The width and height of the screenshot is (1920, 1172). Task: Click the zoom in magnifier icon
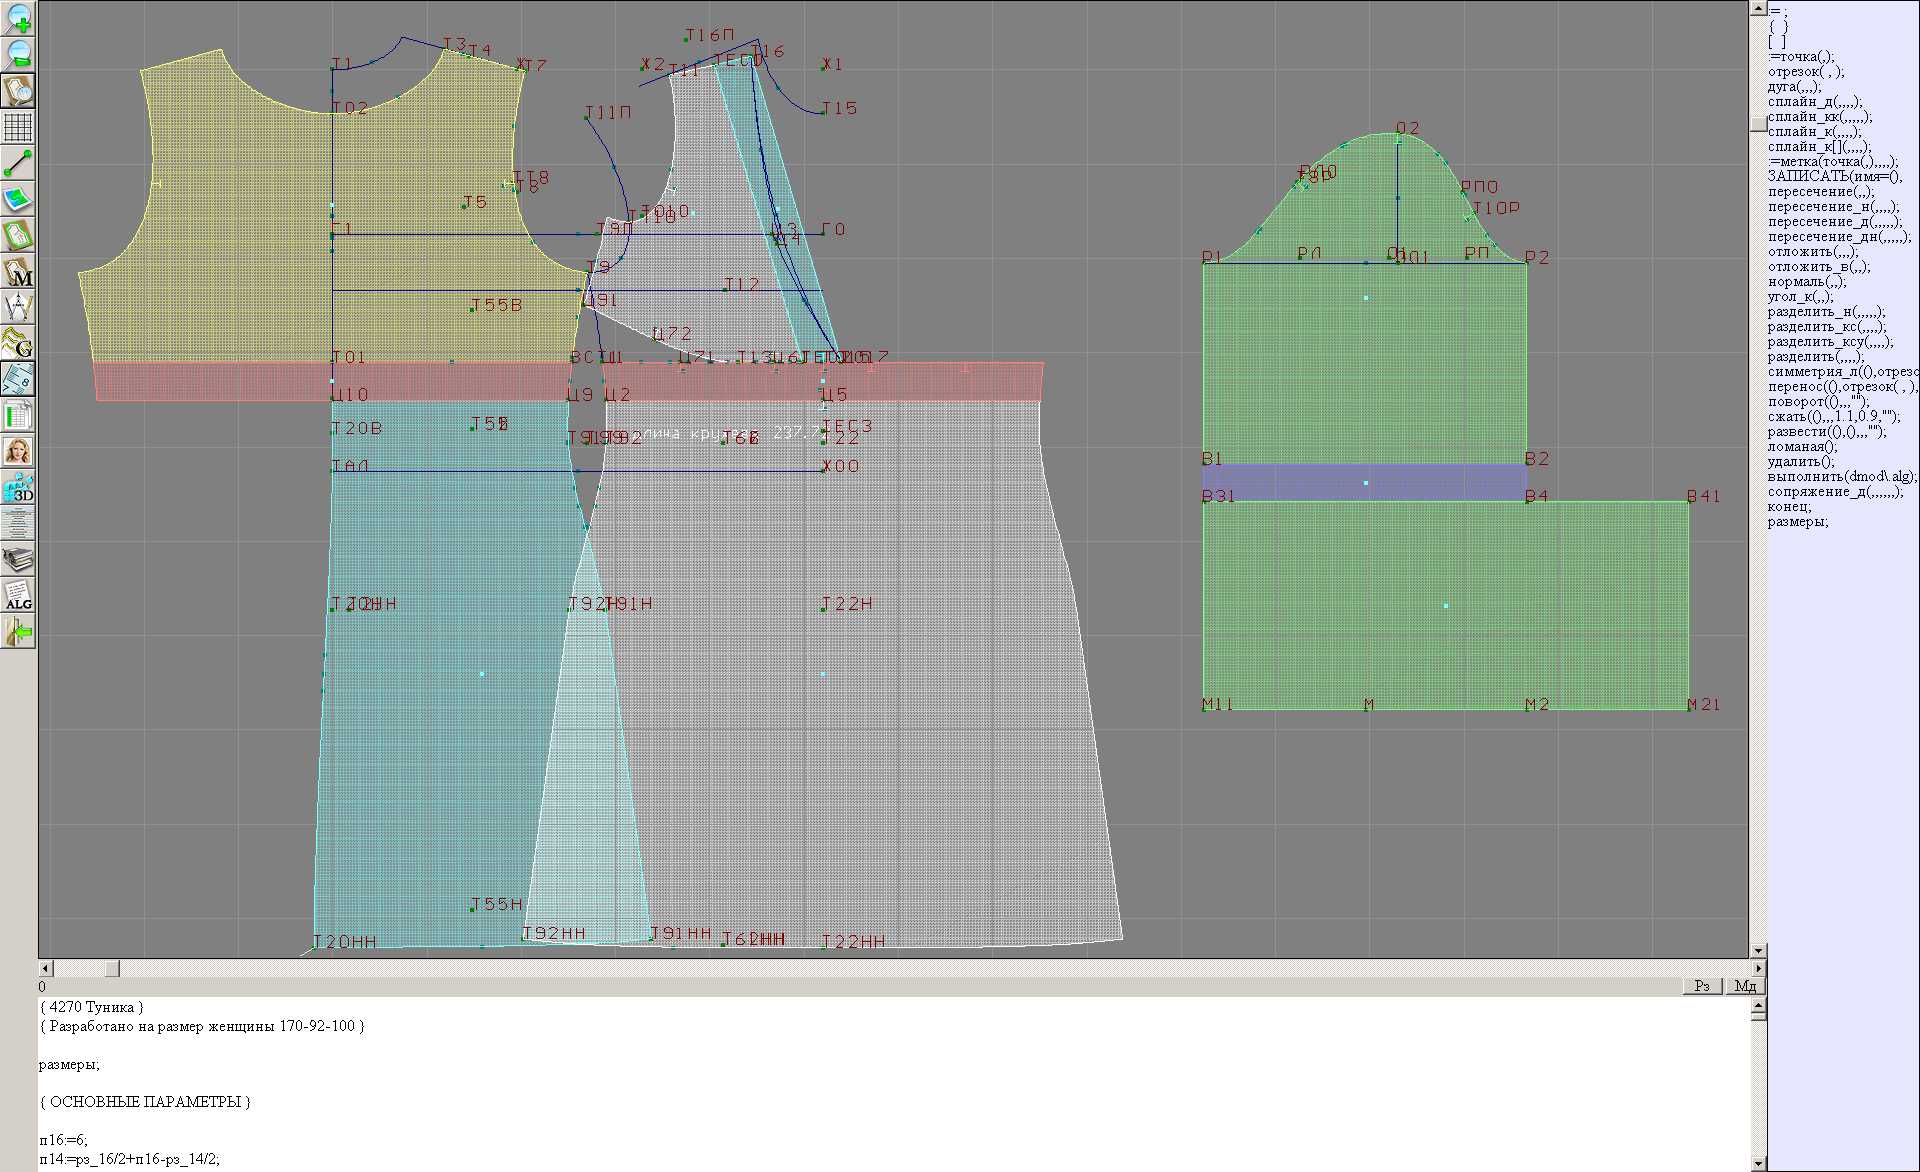(18, 18)
